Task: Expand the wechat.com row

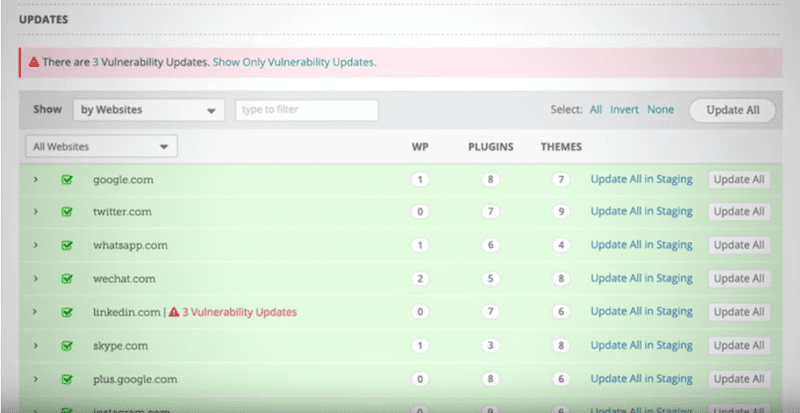Action: coord(36,279)
